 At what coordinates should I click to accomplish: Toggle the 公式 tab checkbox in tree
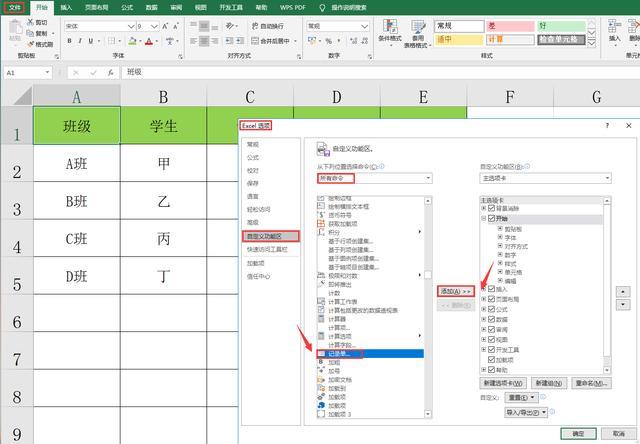(491, 309)
